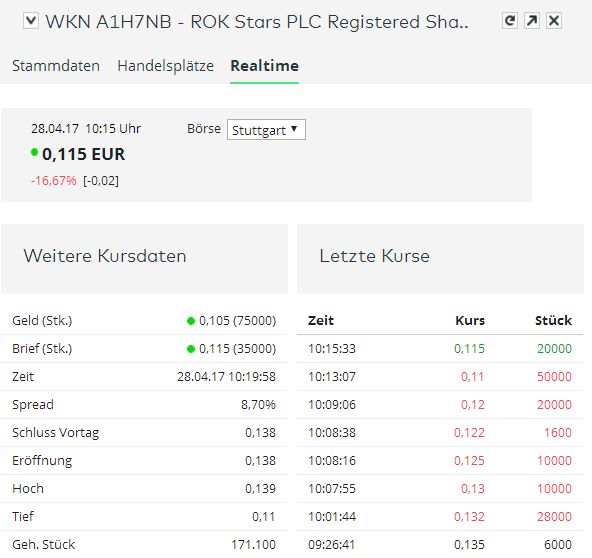This screenshot has width=592, height=558.
Task: Click the Letzte Kurse heading
Action: tap(375, 256)
